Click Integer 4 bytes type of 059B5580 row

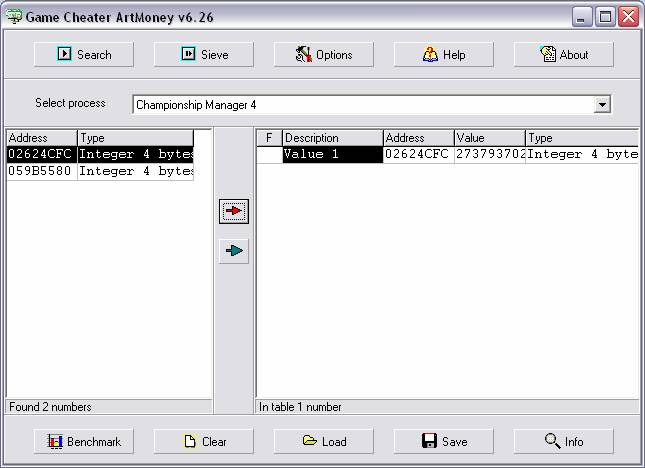(x=136, y=171)
